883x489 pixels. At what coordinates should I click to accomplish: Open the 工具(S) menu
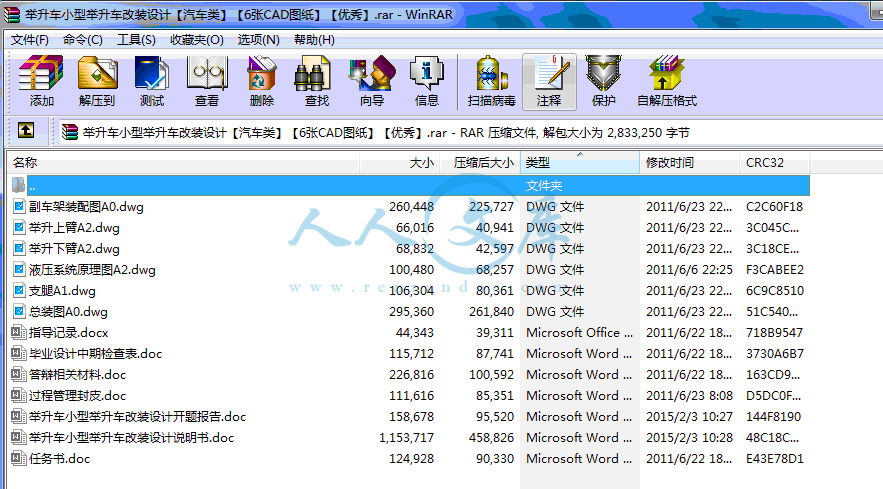(136, 40)
